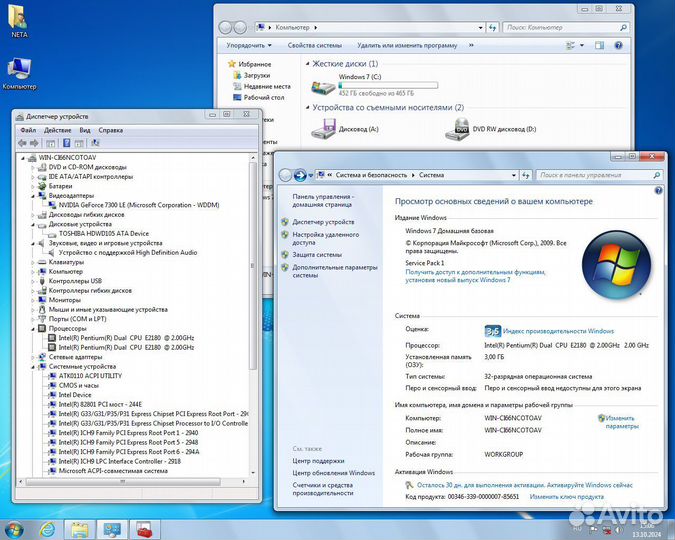Image resolution: width=675 pixels, height=540 pixels.
Task: Collapse the WIN-CI66NCOTOAV root node
Action: (x=23, y=158)
